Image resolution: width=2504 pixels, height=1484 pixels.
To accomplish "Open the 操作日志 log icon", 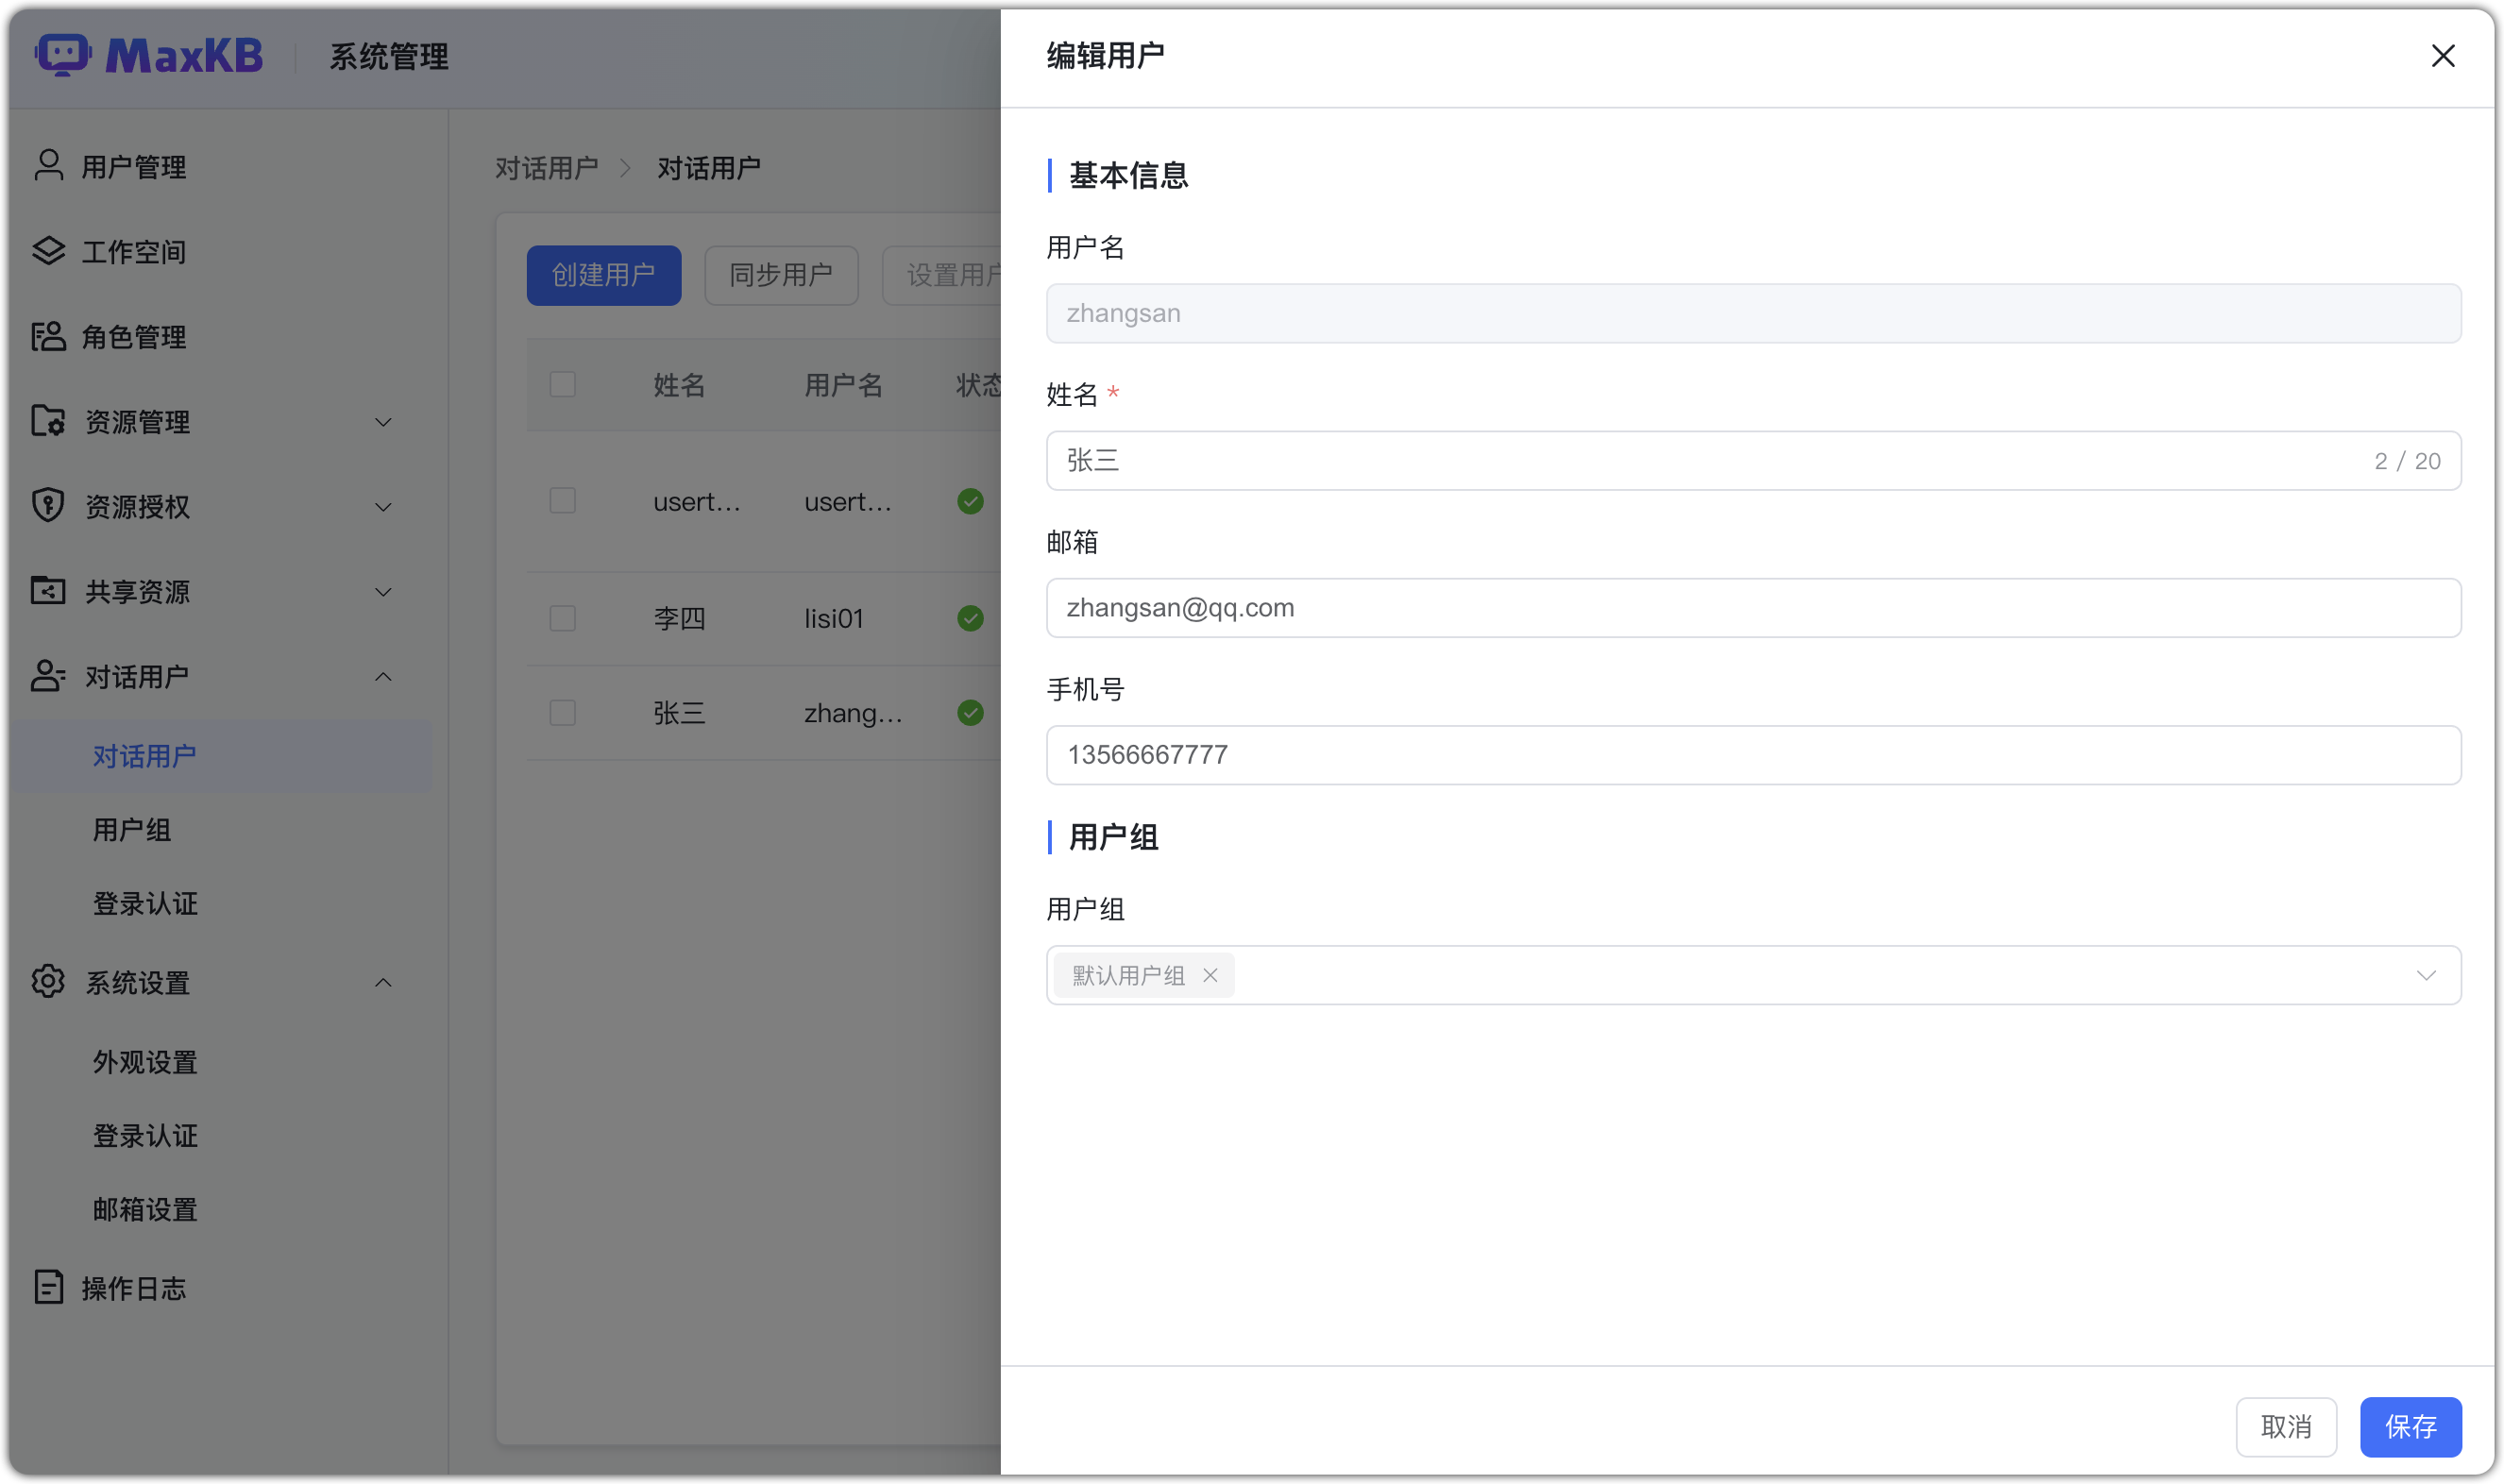I will 47,1287.
